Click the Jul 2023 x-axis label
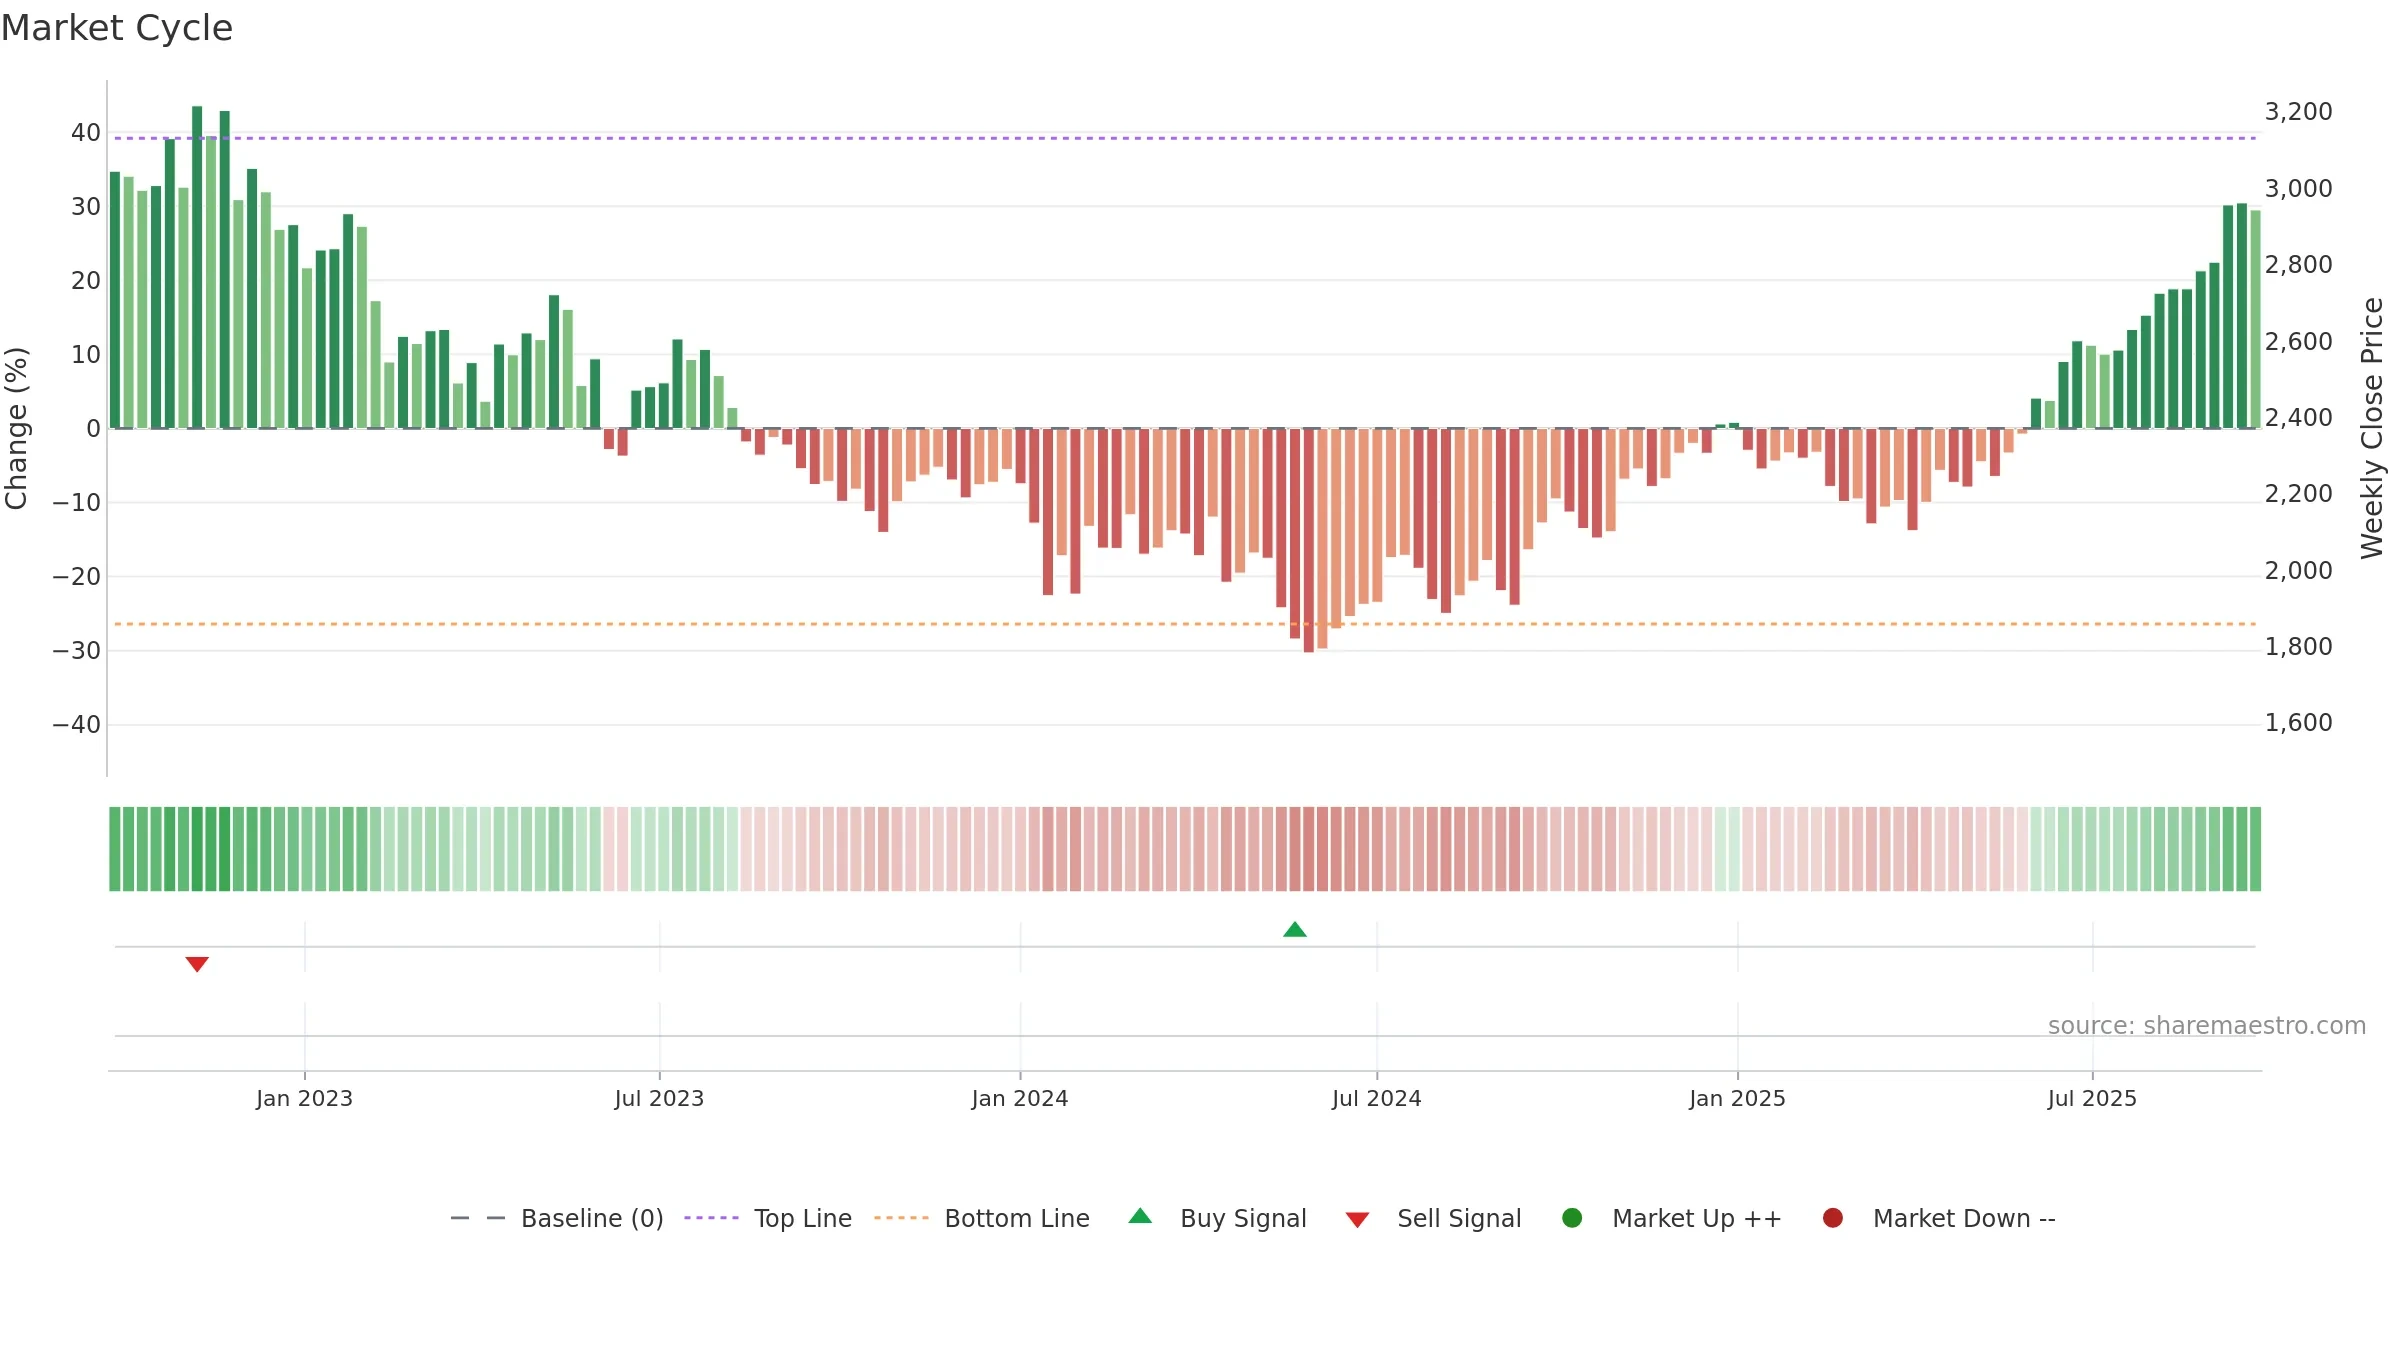2400x1350 pixels. (x=659, y=1098)
